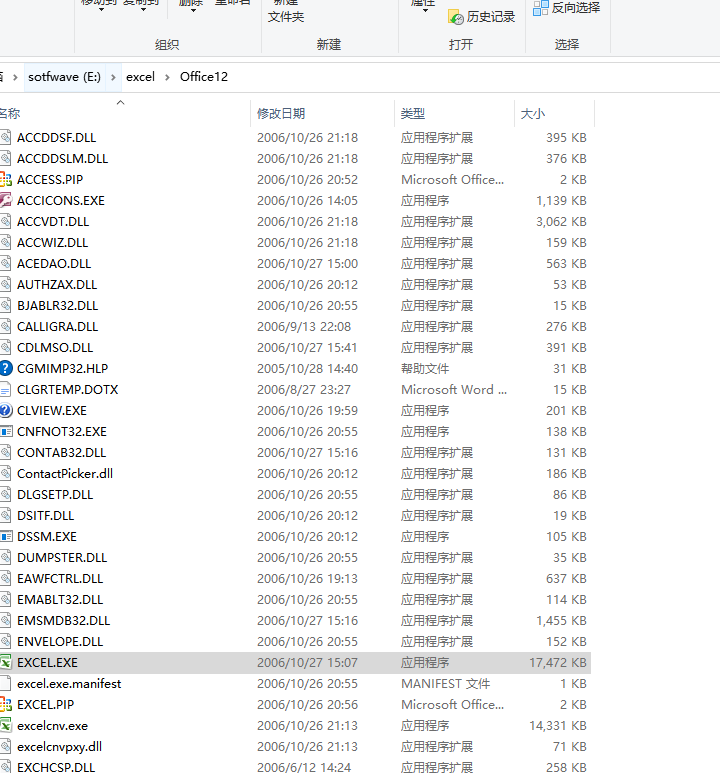The image size is (720, 773).
Task: Click the 帮助文件 type cell
Action: pos(425,369)
